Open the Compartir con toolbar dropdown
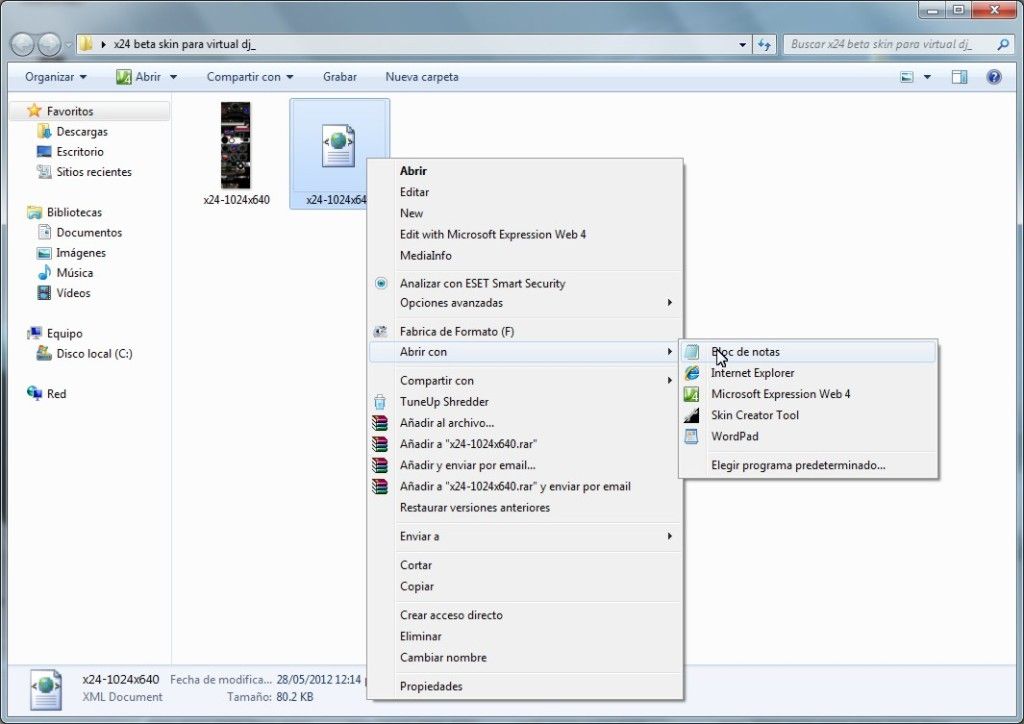Image resolution: width=1024 pixels, height=724 pixels. click(250, 77)
